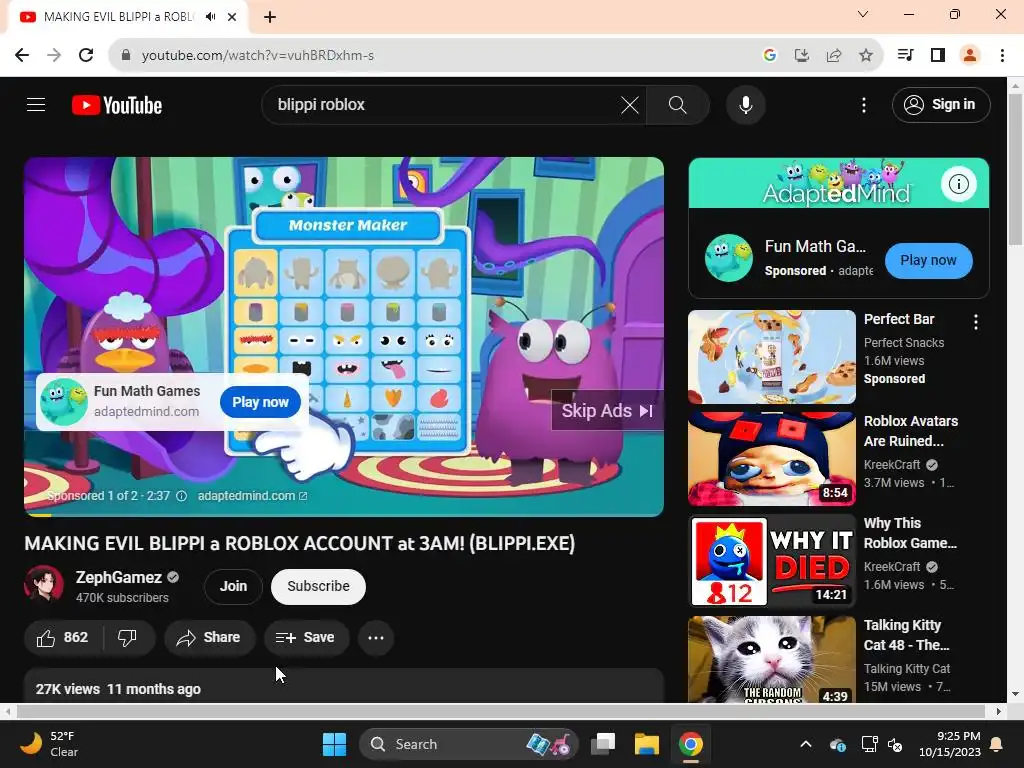
Task: Clear the search box with X
Action: (630, 104)
